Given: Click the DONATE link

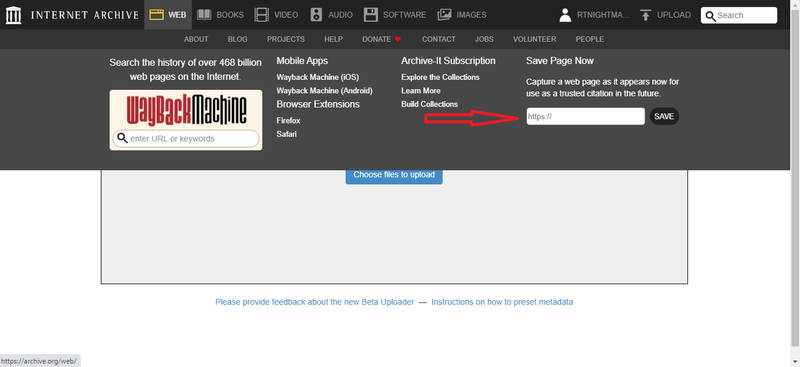Looking at the screenshot, I should coord(377,39).
